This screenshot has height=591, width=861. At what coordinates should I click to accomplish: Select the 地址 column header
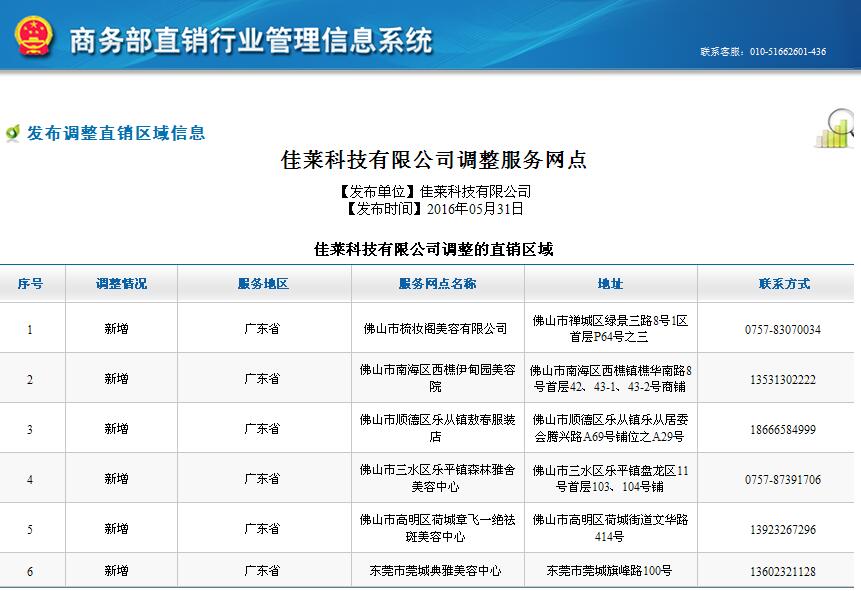(x=610, y=284)
